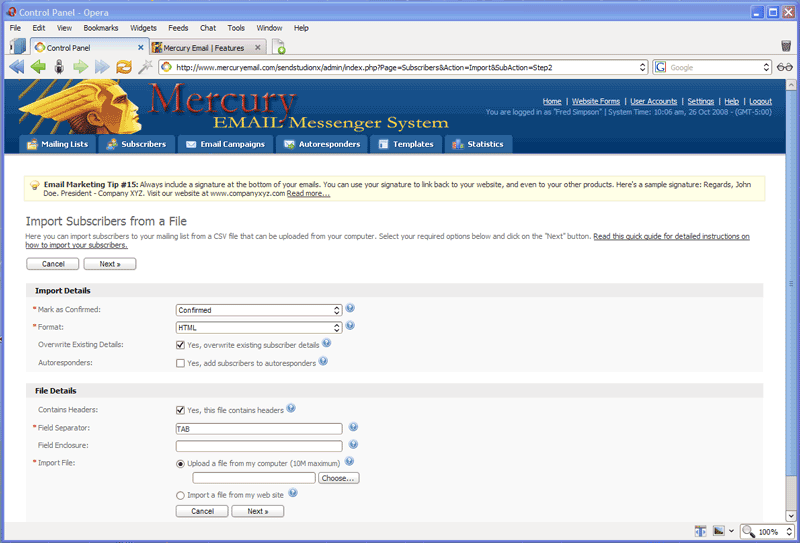The width and height of the screenshot is (800, 543).
Task: Close the Mercury Email Features tab
Action: click(x=258, y=47)
